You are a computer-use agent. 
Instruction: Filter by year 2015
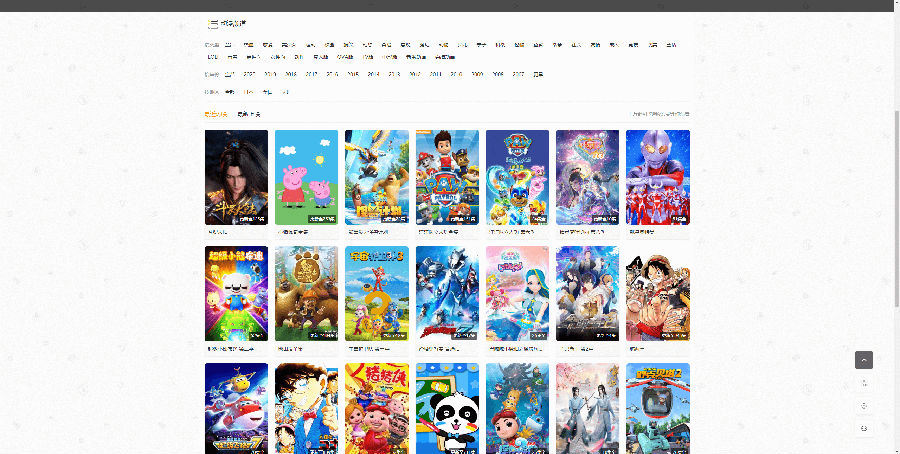(x=353, y=74)
